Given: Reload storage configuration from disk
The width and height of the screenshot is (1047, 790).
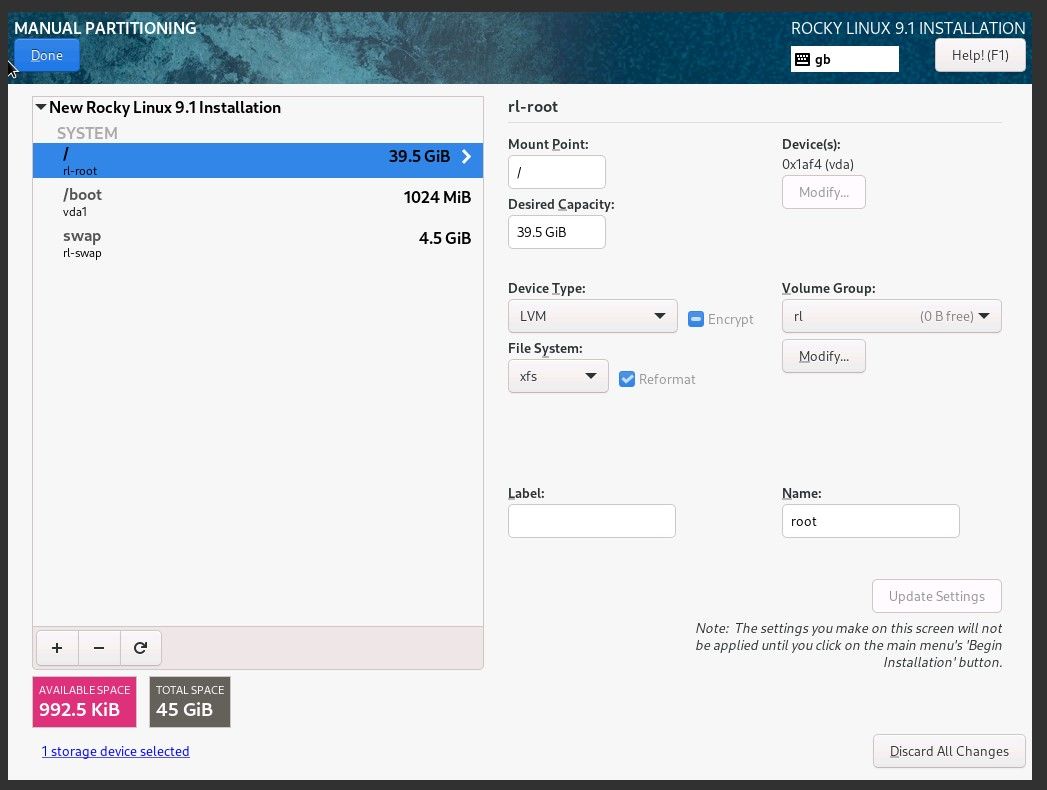Looking at the screenshot, I should click(140, 648).
